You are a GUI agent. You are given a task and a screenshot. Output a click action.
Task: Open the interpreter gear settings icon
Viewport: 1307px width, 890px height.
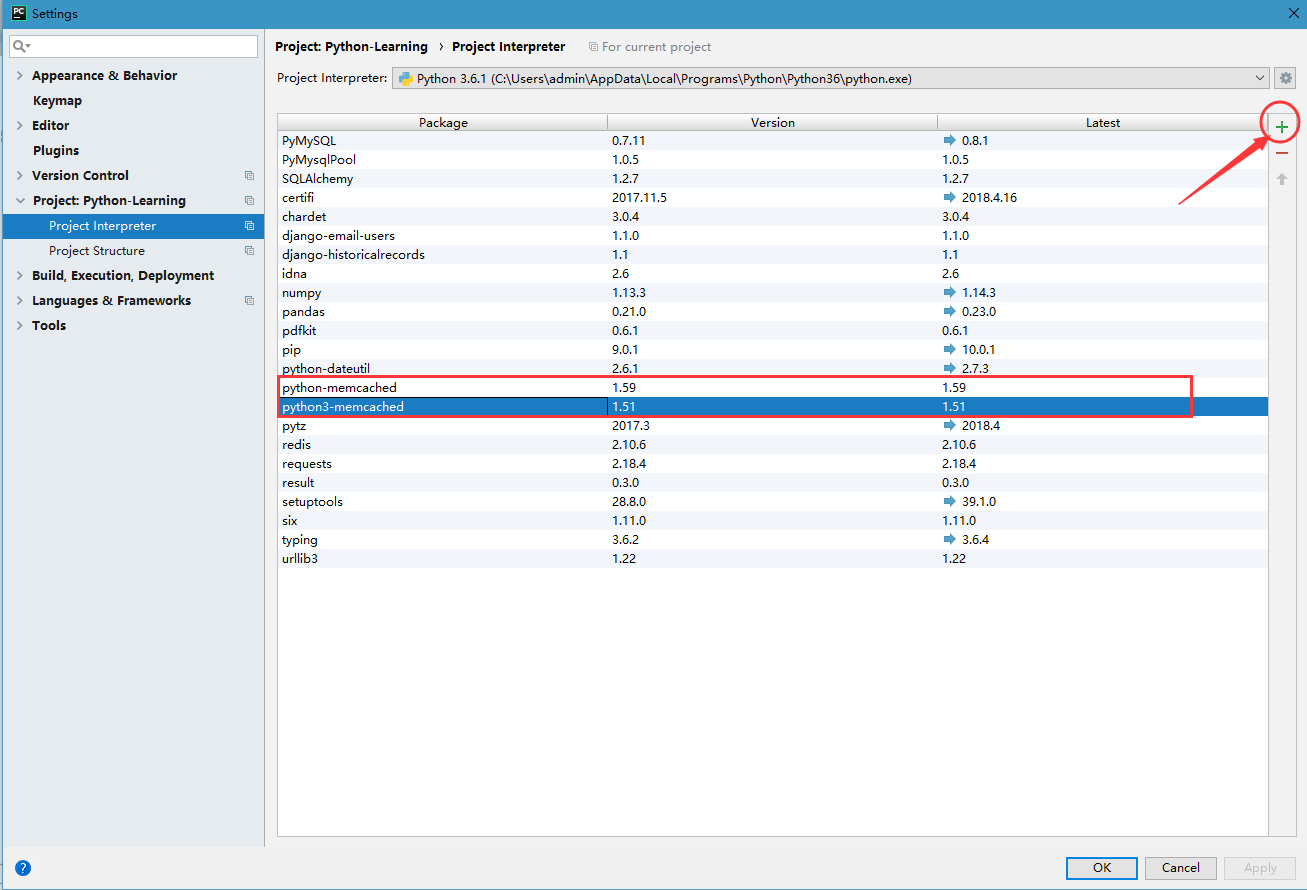(1286, 78)
